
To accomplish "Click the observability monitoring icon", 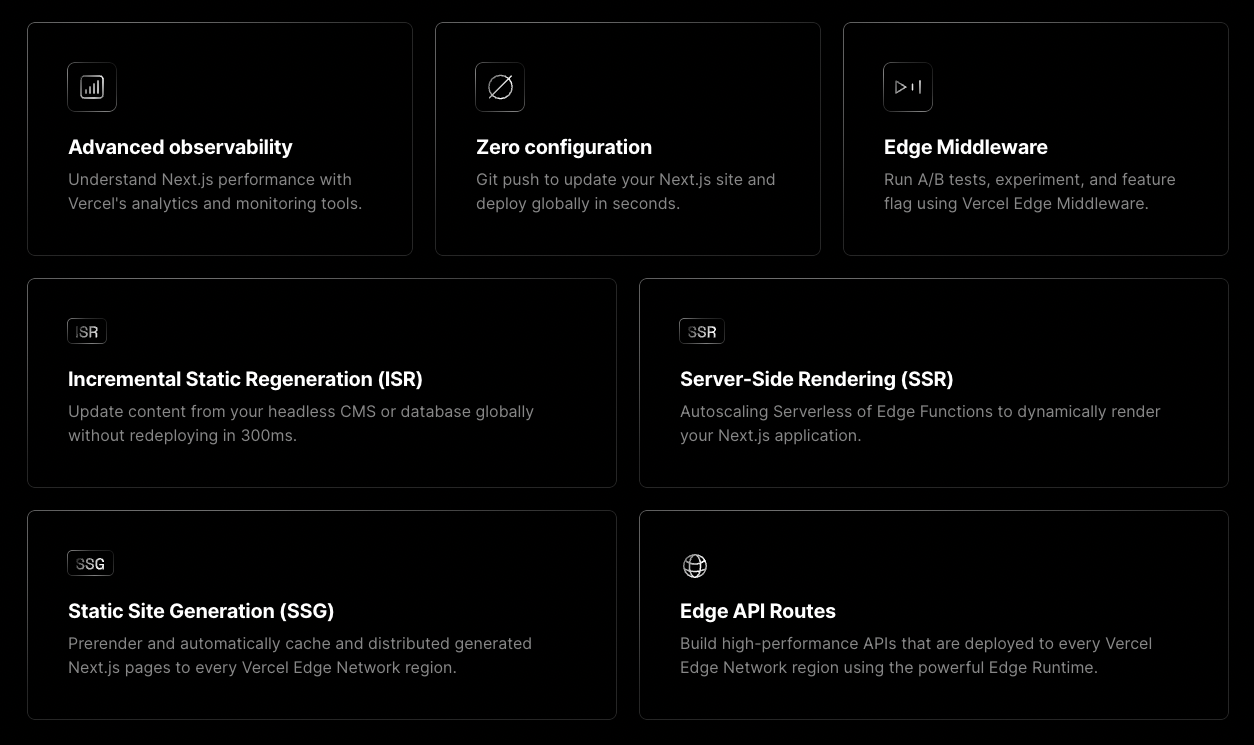I will pyautogui.click(x=91, y=87).
